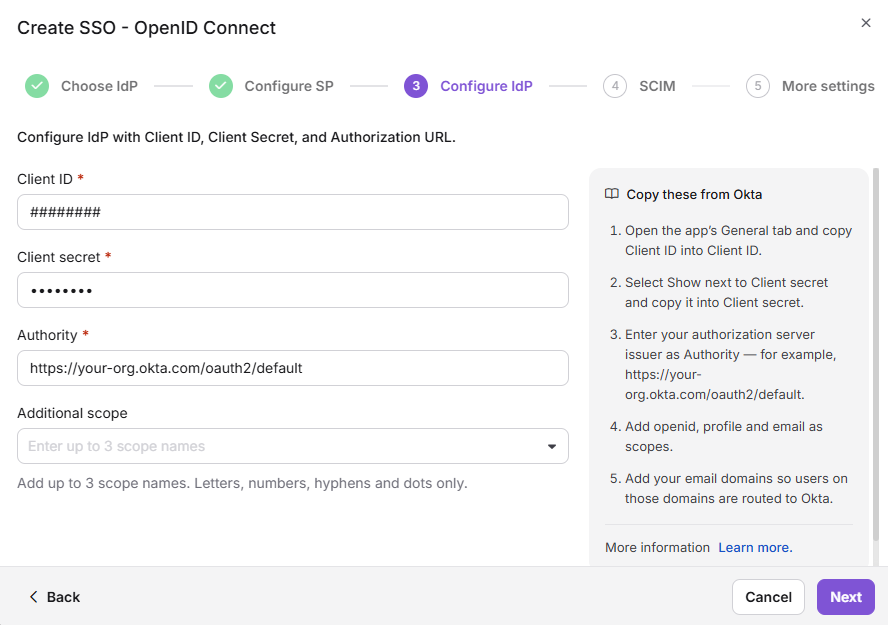Click the Back chevron arrow icon
The height and width of the screenshot is (625, 888).
click(34, 597)
